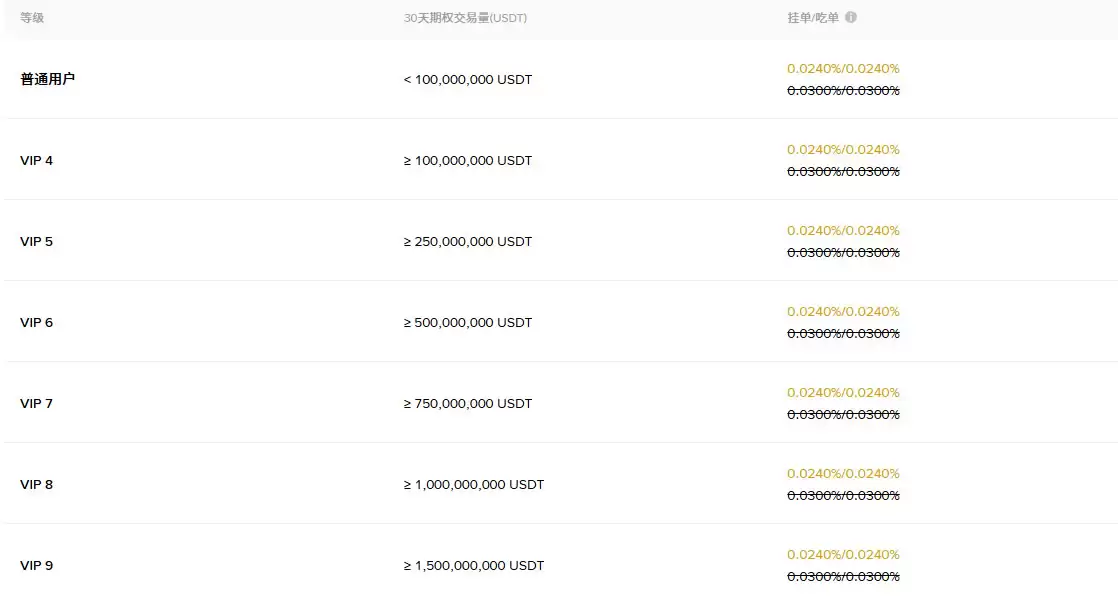The width and height of the screenshot is (1118, 596).
Task: Select the VIP 4 level label
Action: [x=37, y=160]
